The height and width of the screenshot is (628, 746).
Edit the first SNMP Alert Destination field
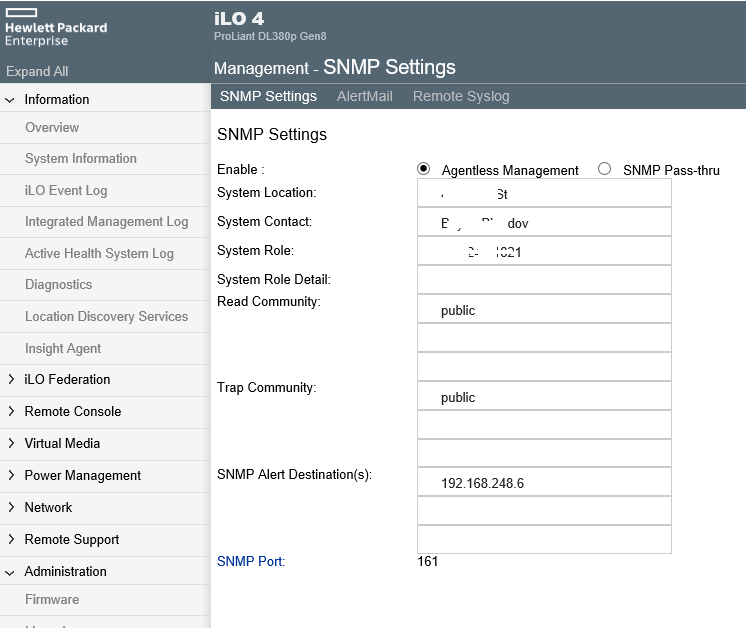coord(544,483)
